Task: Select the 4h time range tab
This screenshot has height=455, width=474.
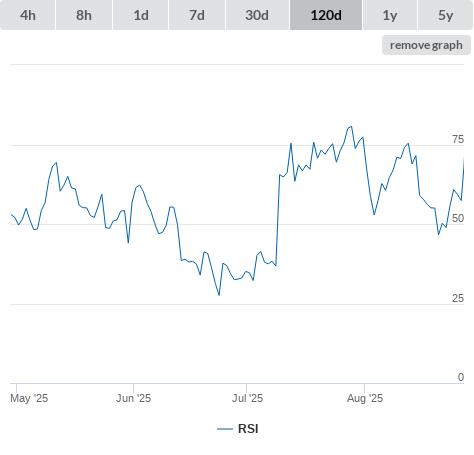Action: tap(27, 15)
